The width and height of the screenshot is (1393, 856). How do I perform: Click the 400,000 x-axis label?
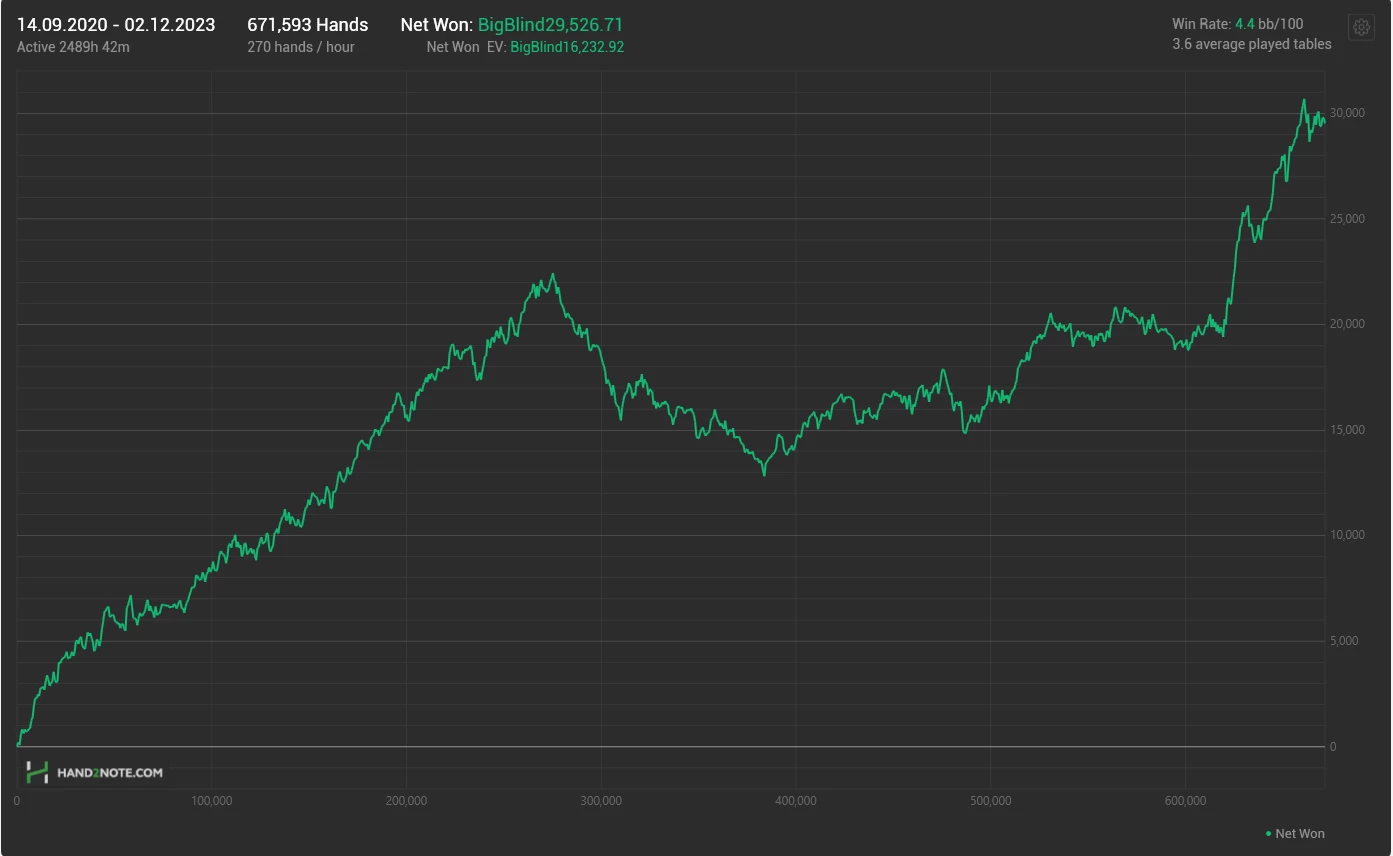click(x=795, y=801)
